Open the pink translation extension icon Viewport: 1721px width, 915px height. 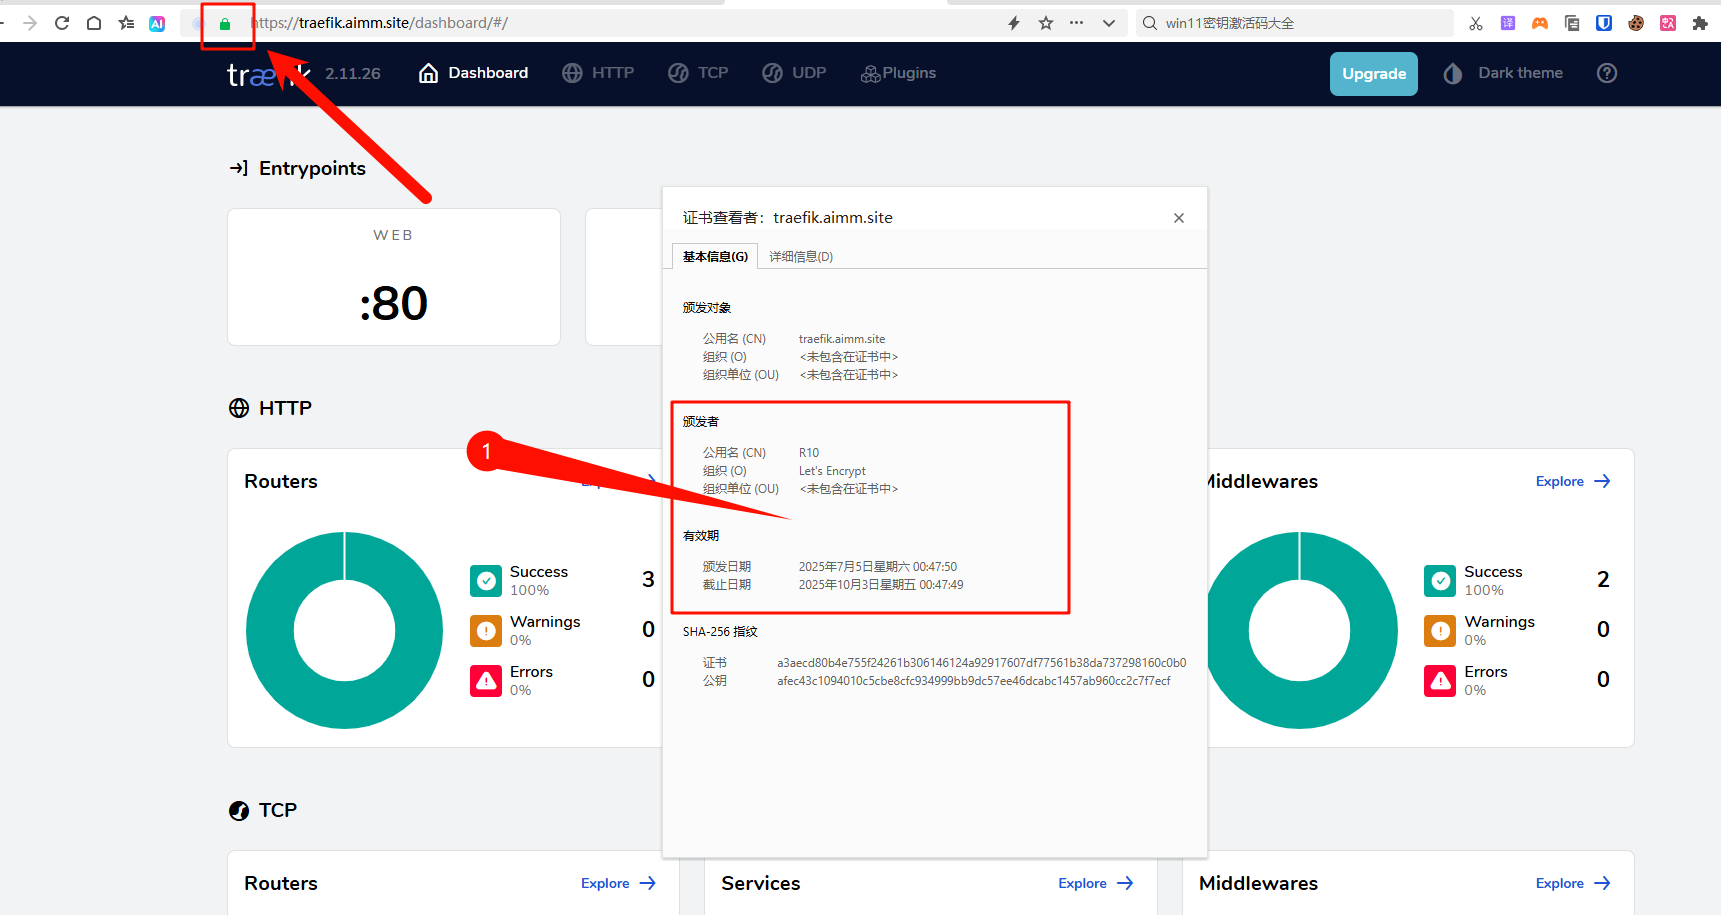[x=1668, y=23]
